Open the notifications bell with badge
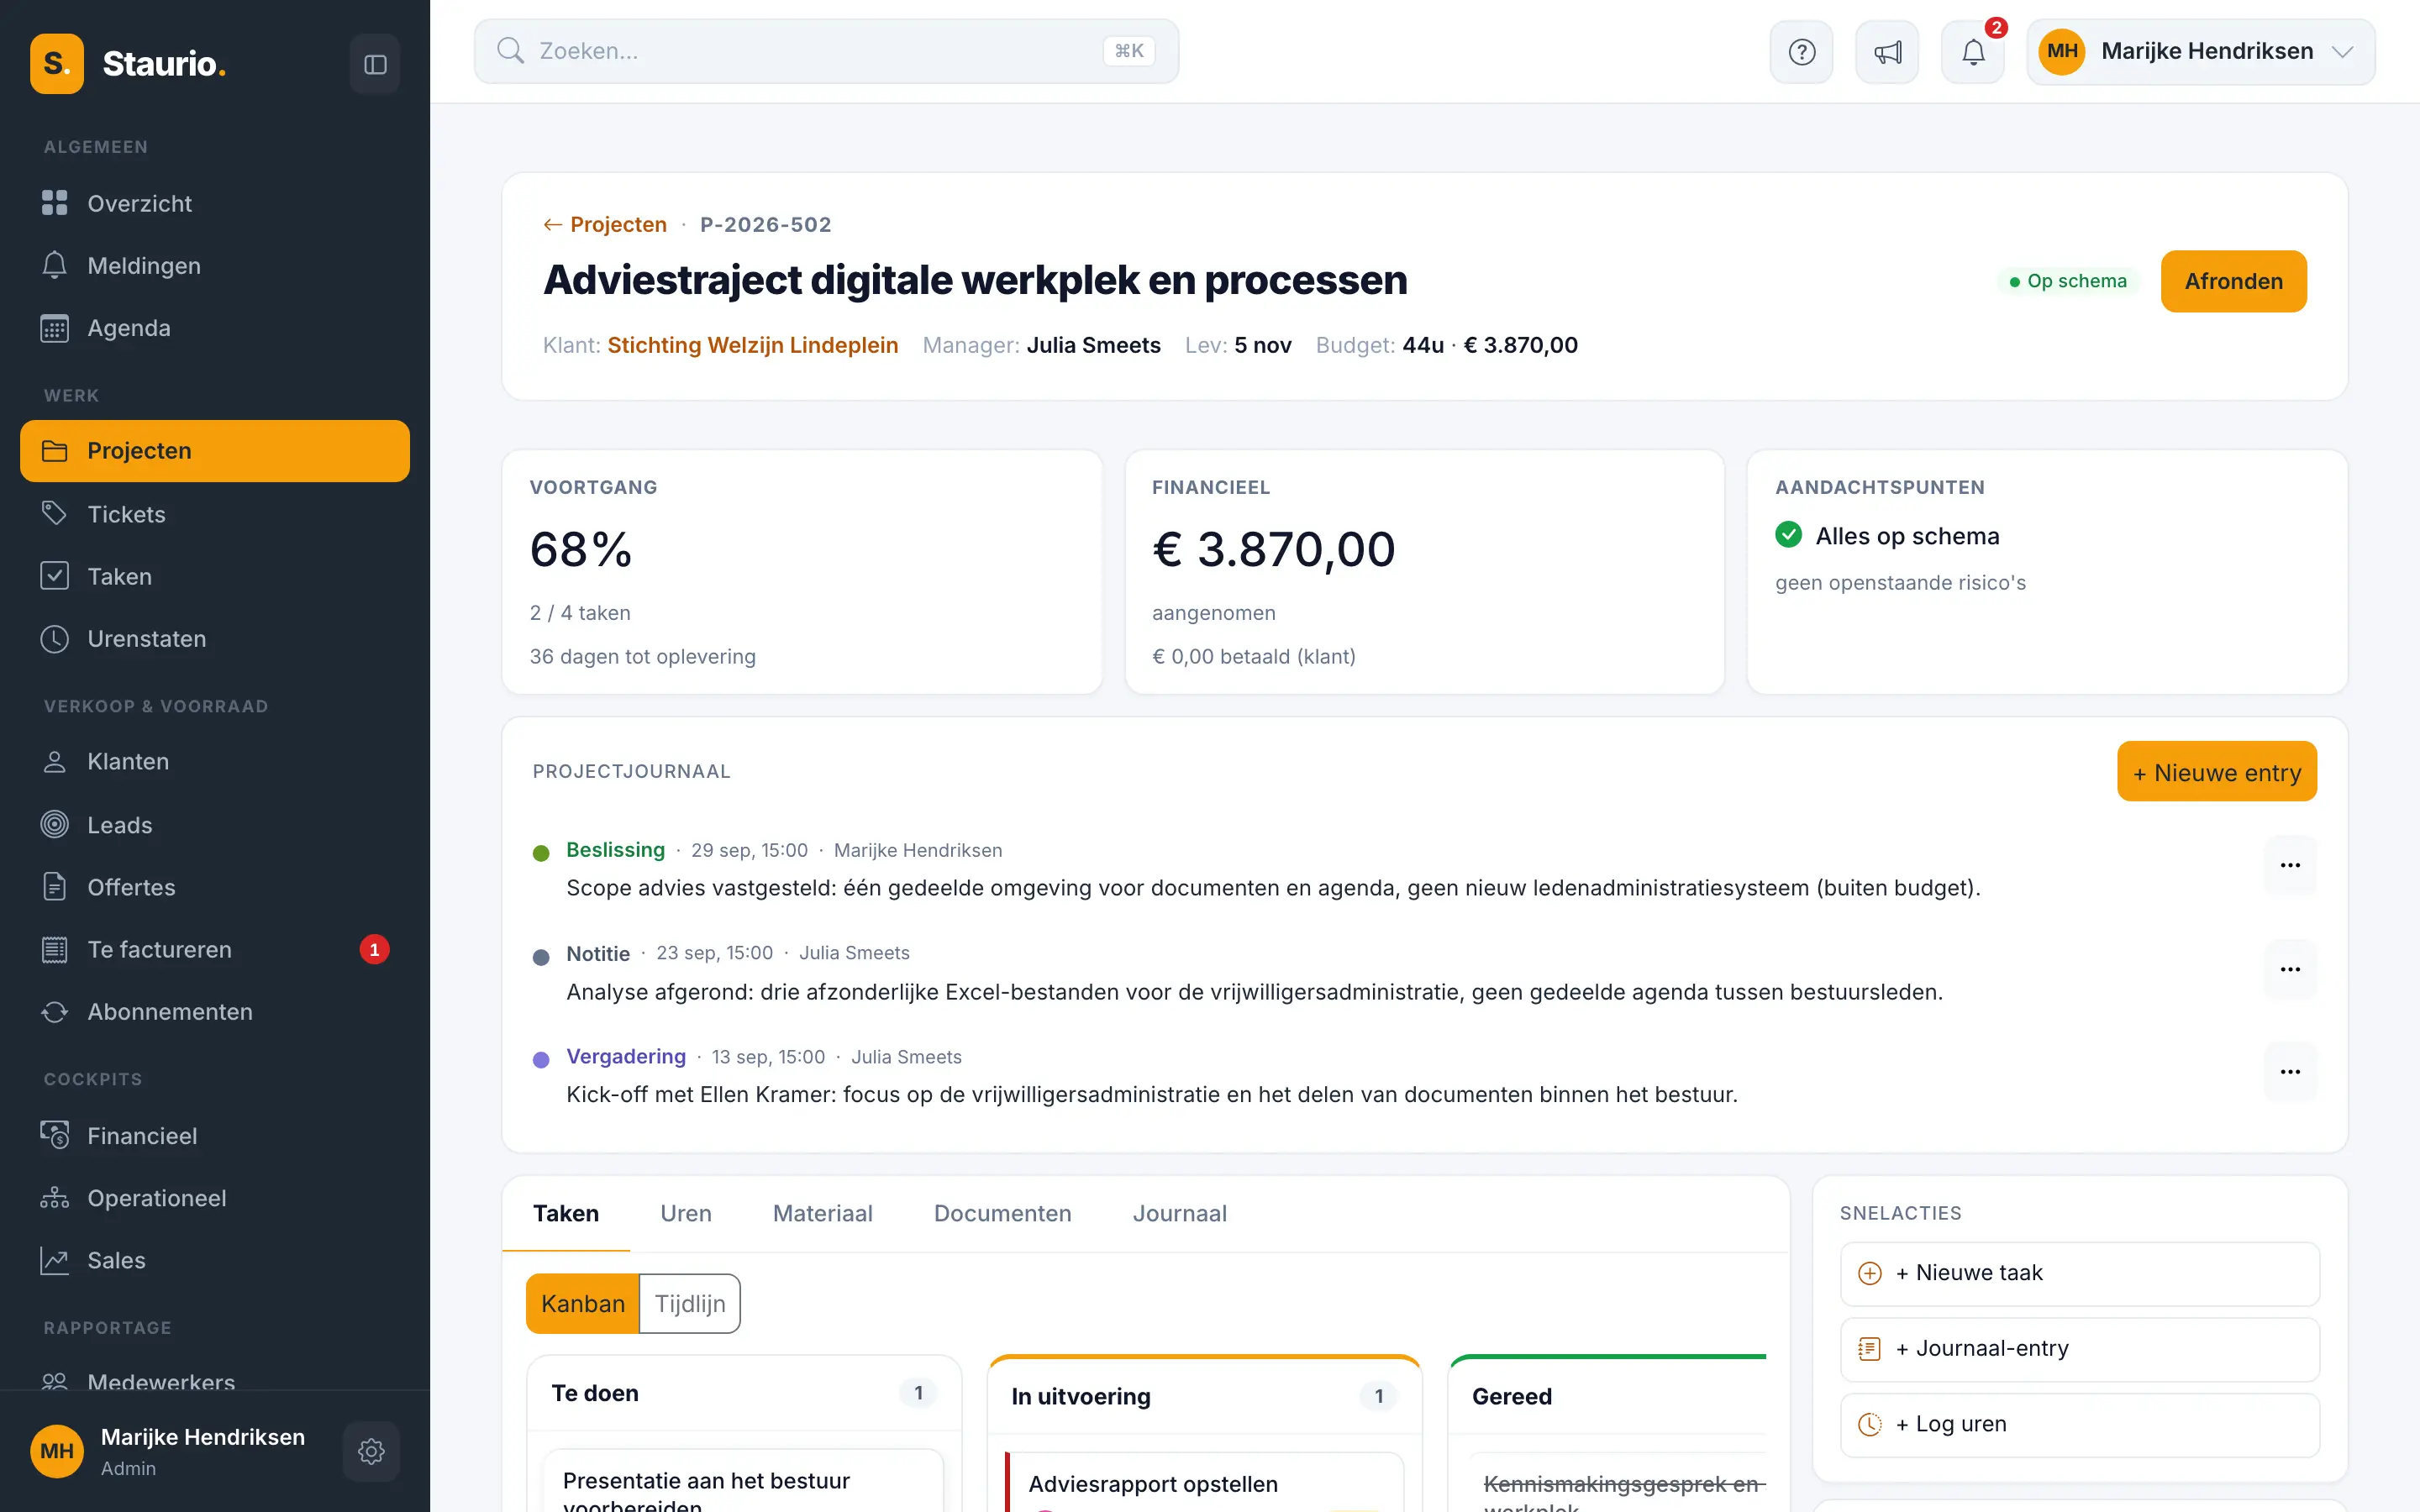 [x=1973, y=52]
